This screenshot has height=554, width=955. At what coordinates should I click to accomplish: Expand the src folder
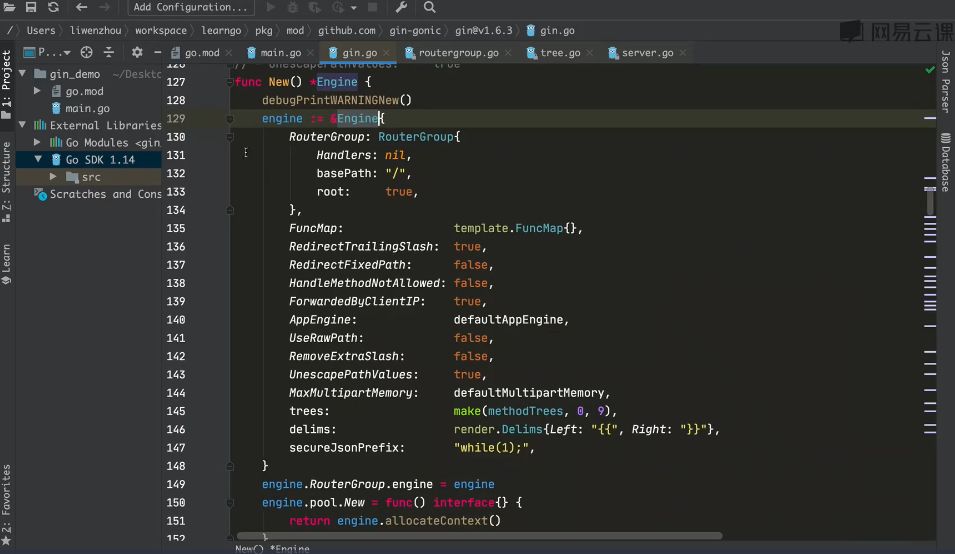[54, 177]
